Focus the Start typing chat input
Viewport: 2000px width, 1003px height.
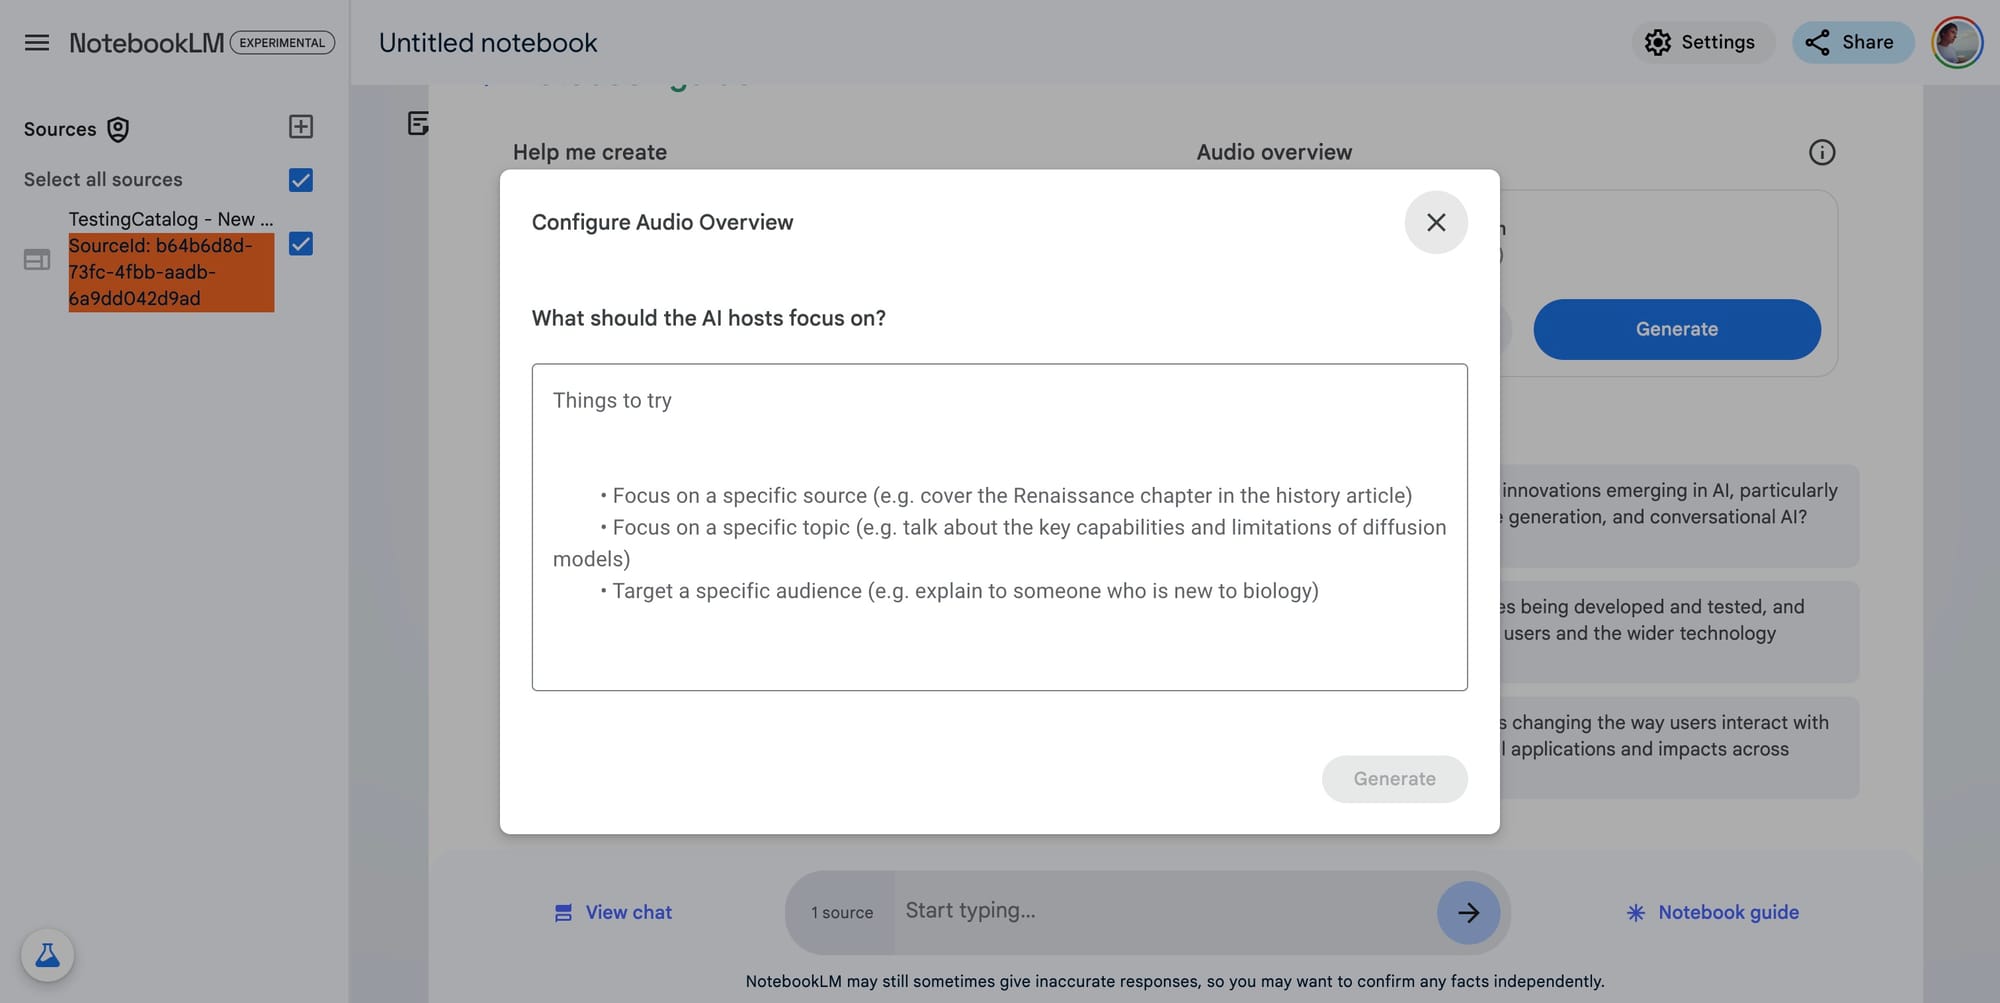tap(1165, 911)
